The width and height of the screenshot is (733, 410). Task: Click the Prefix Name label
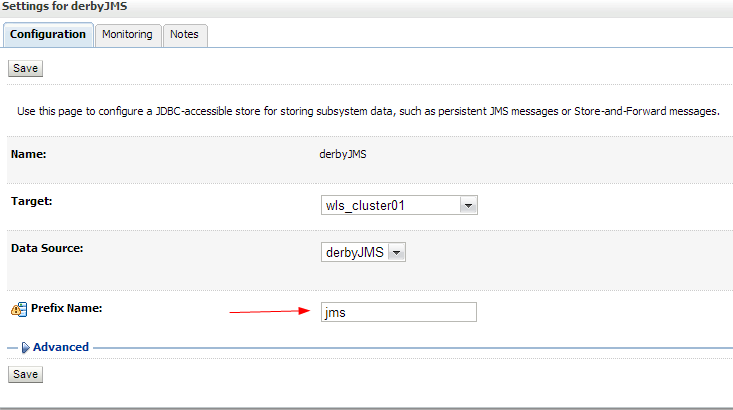[x=66, y=308]
